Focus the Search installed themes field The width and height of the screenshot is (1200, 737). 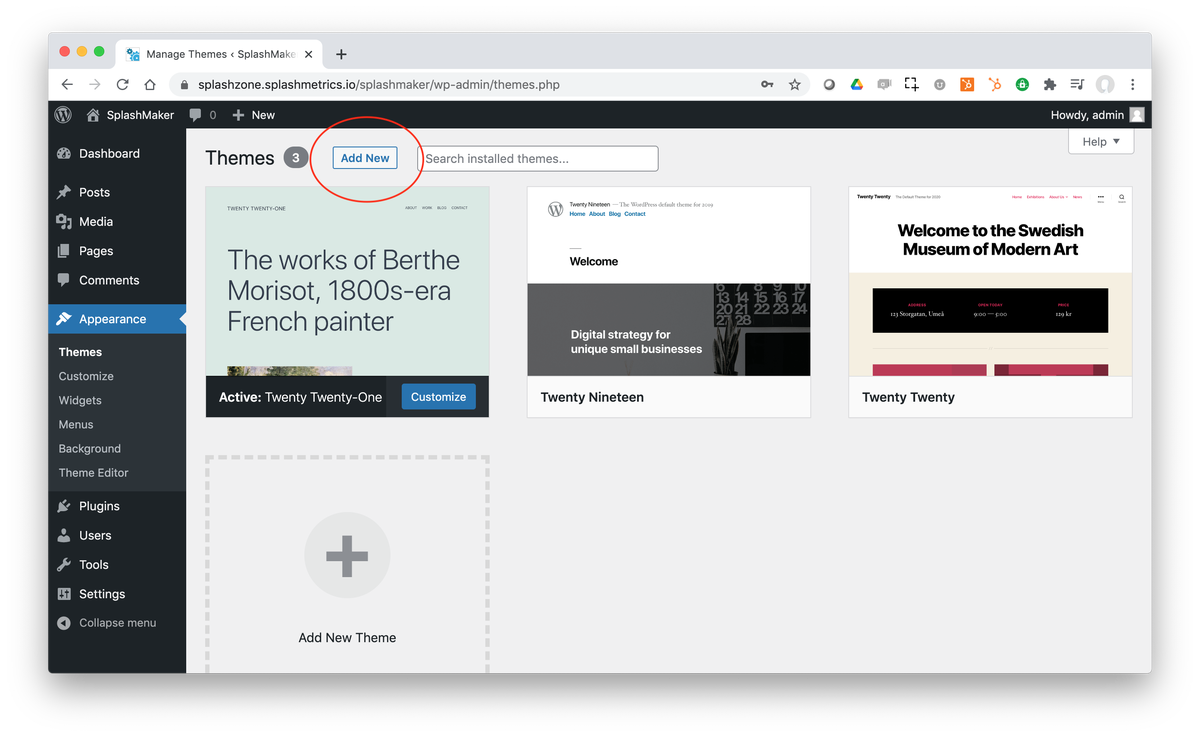(538, 158)
